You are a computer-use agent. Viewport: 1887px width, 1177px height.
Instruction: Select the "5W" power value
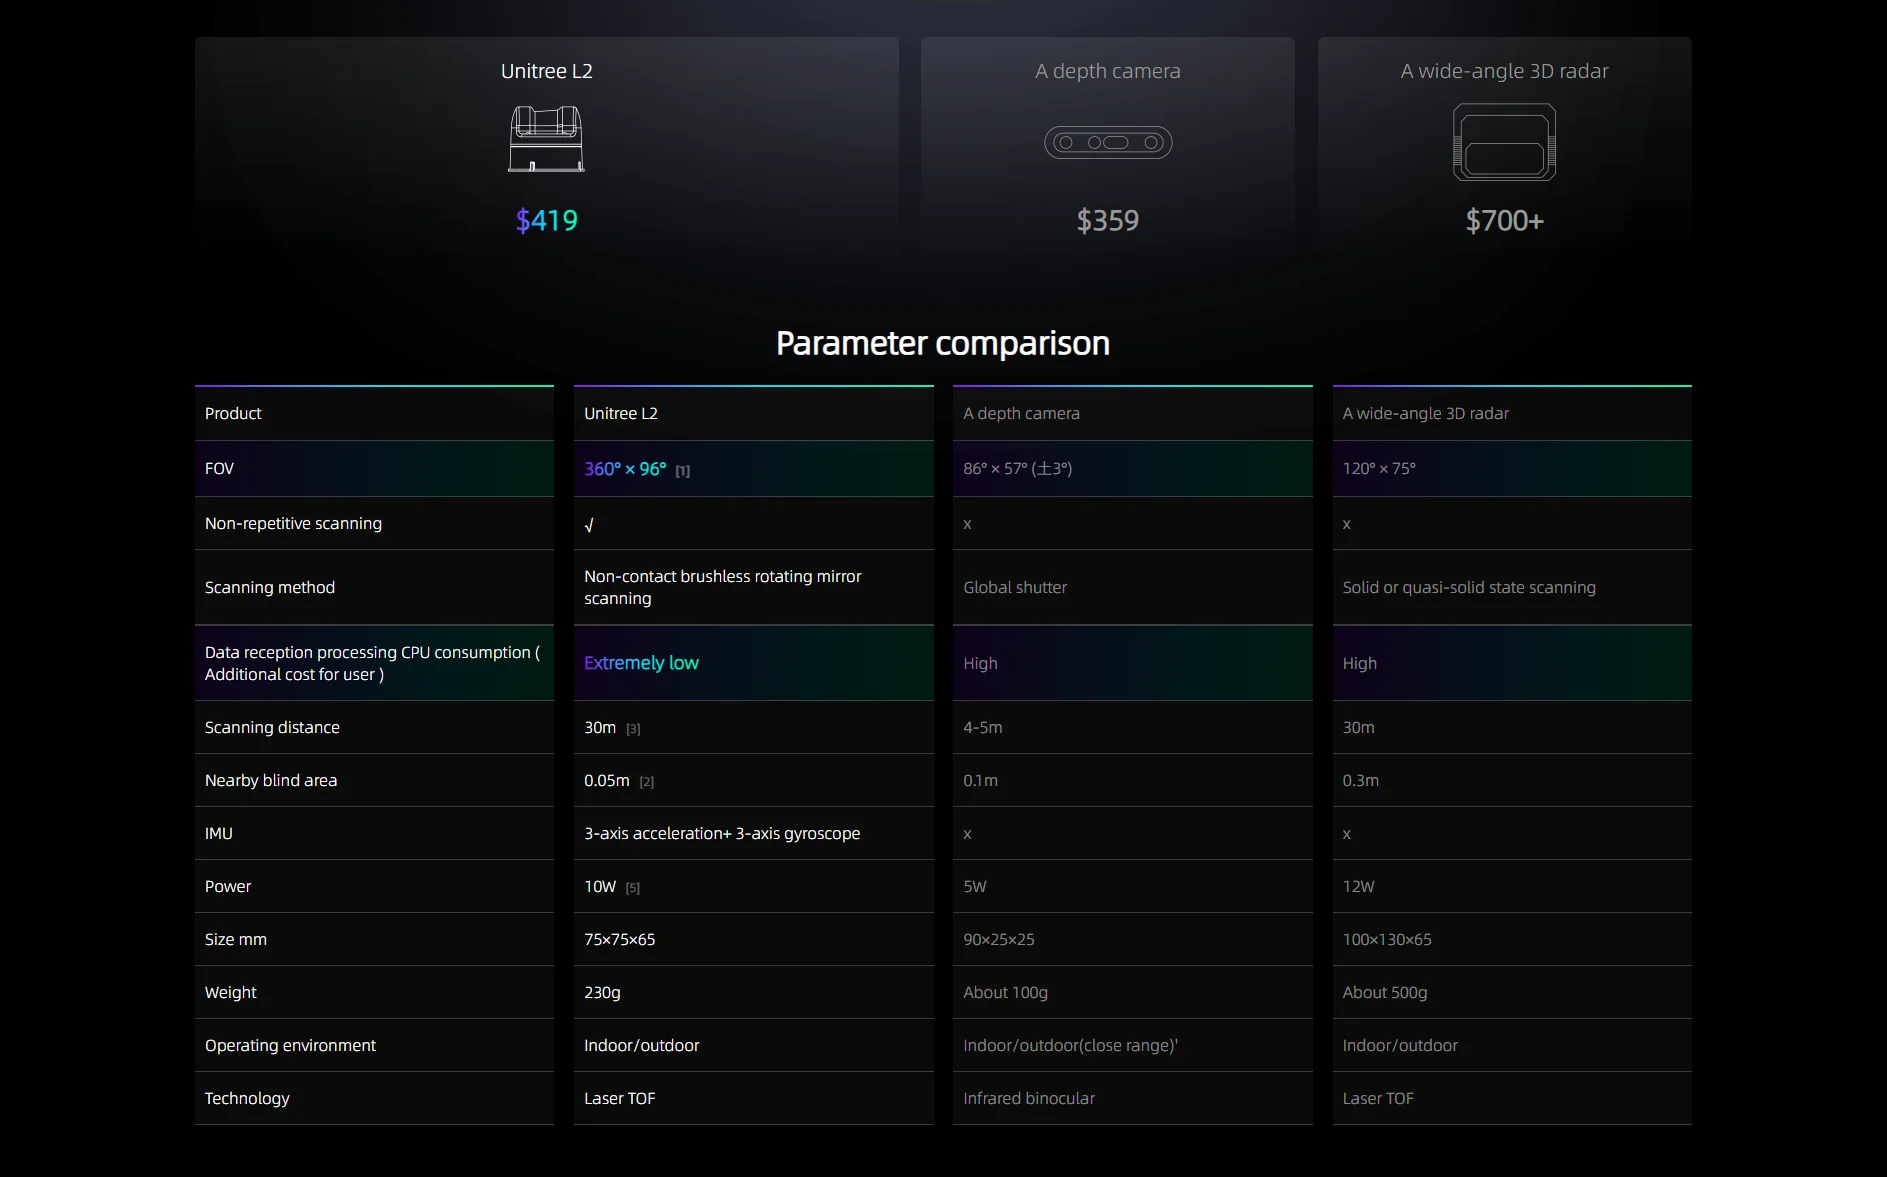(x=975, y=886)
